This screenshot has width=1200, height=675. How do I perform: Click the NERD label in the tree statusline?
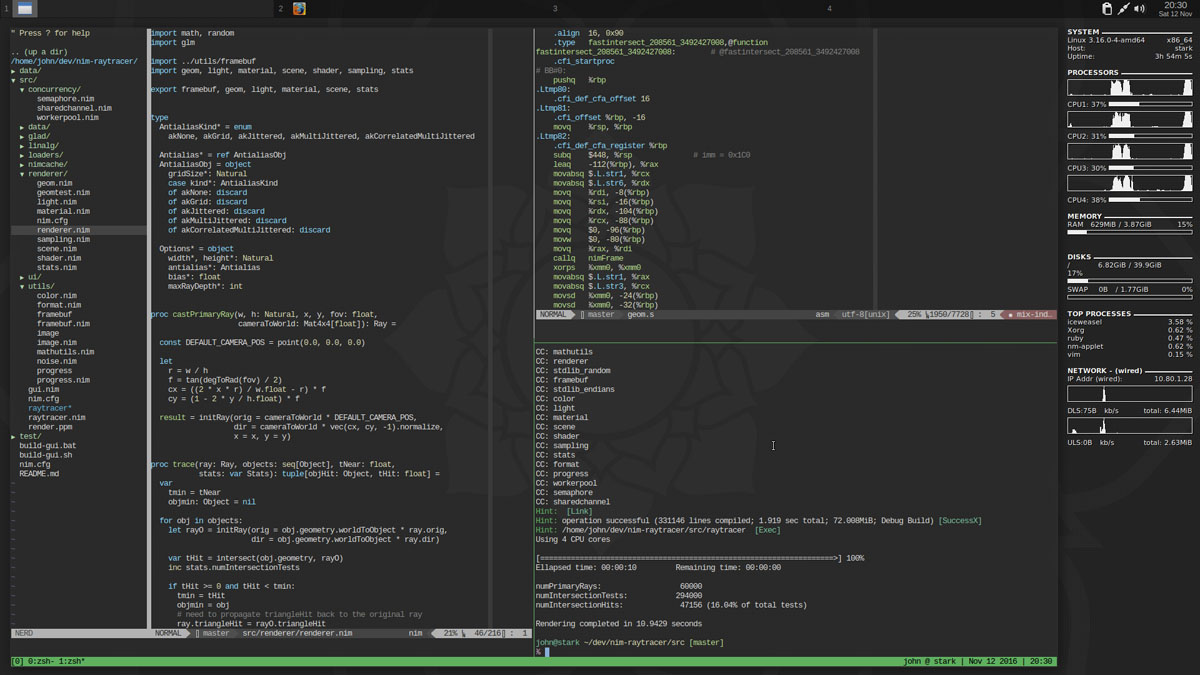(22, 633)
